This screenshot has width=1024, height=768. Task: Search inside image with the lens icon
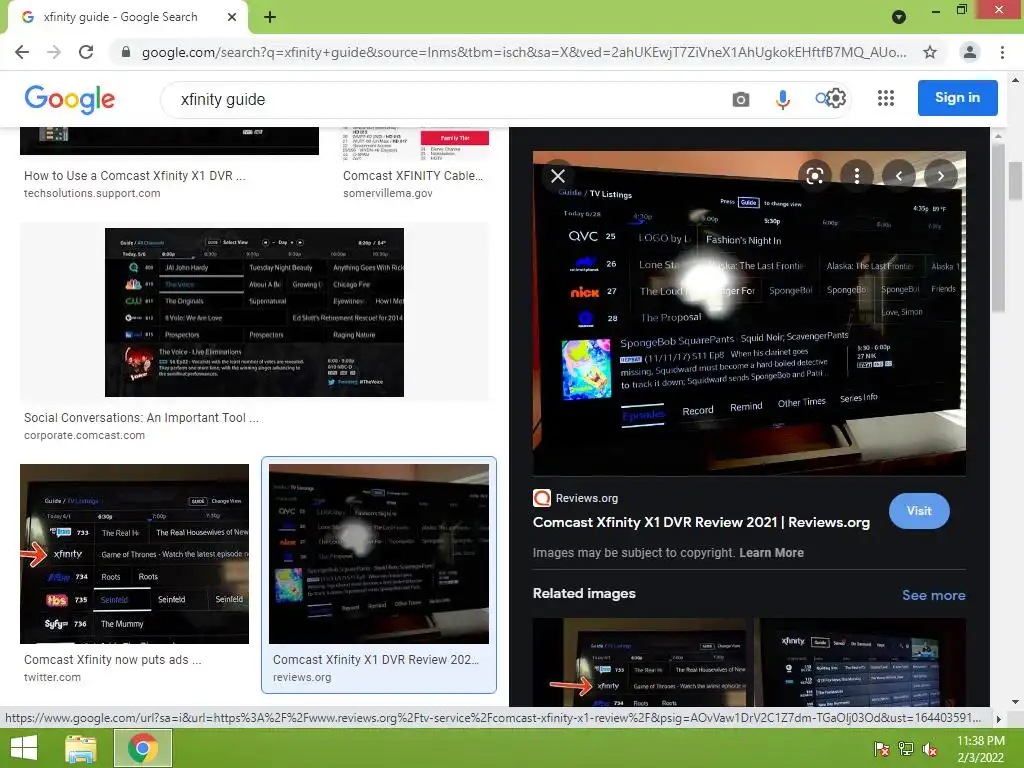(814, 176)
